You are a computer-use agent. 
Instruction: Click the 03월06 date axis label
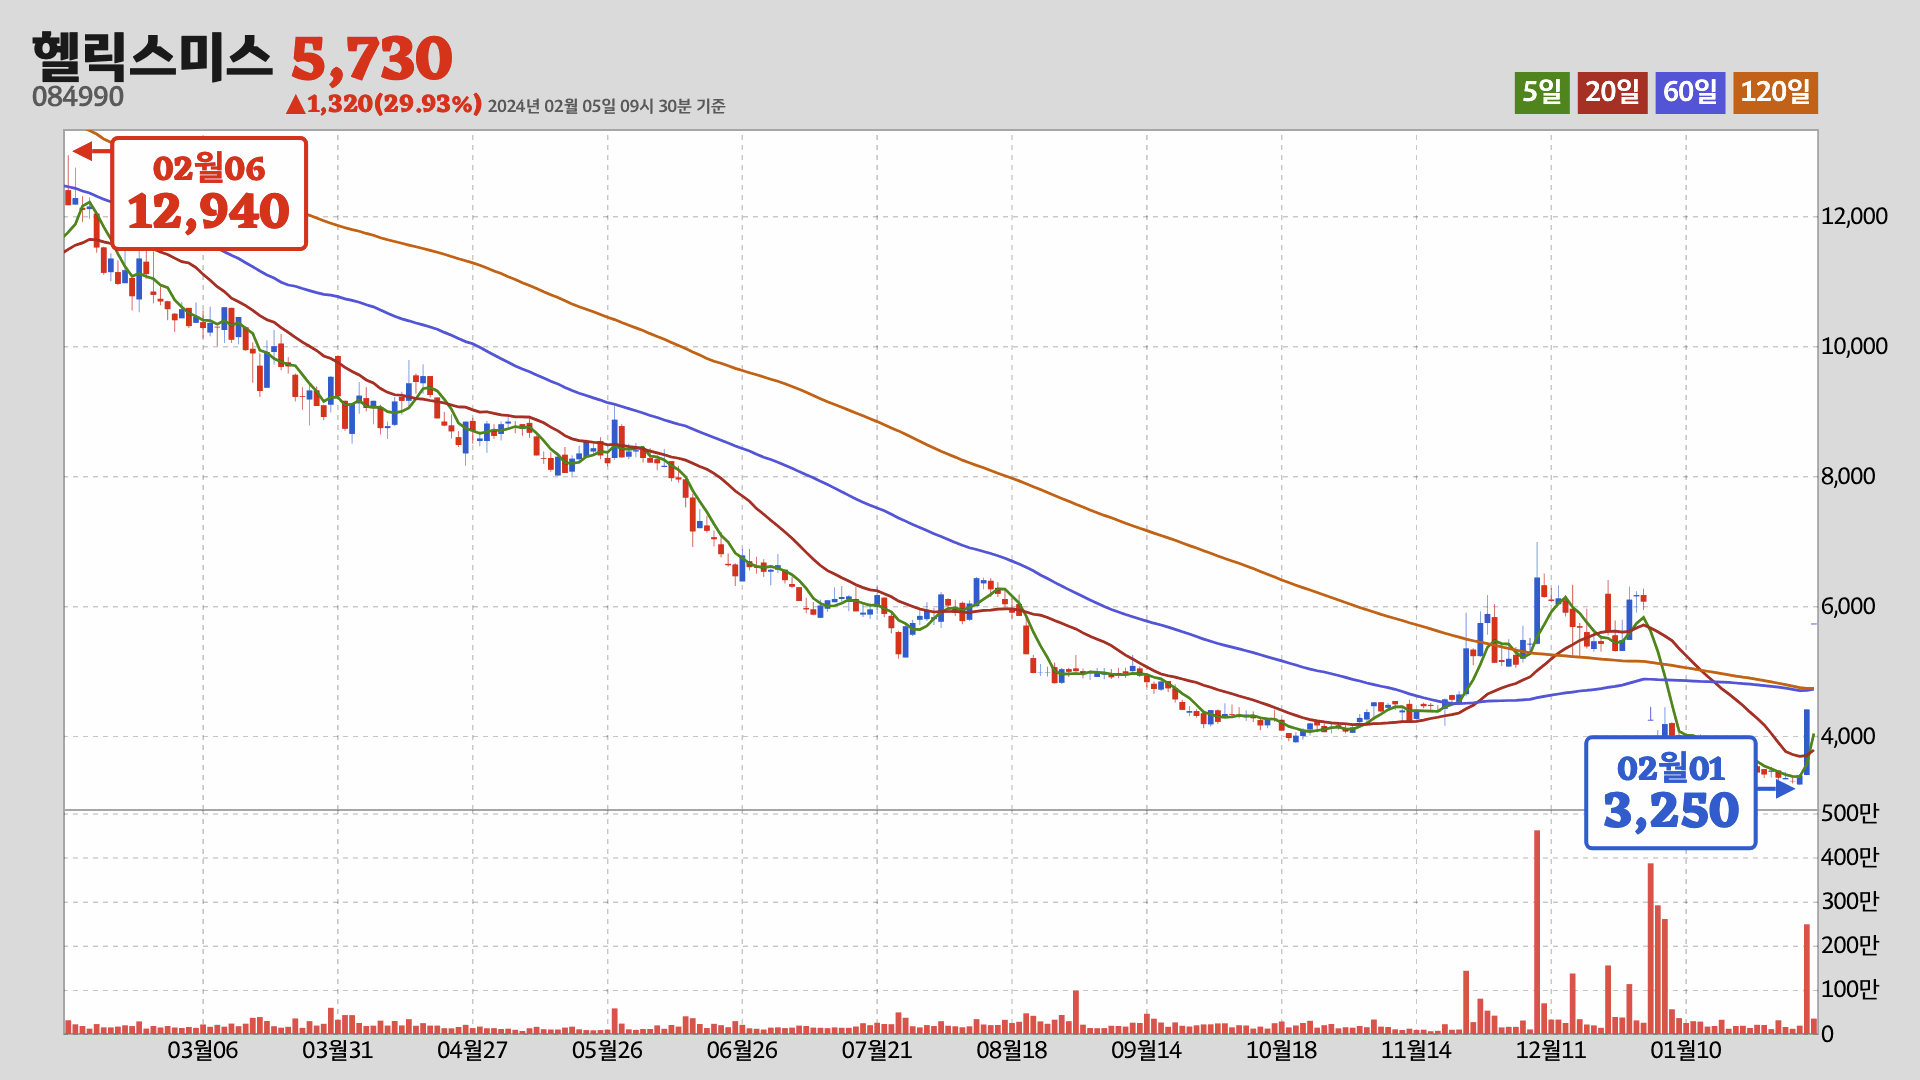[203, 1050]
